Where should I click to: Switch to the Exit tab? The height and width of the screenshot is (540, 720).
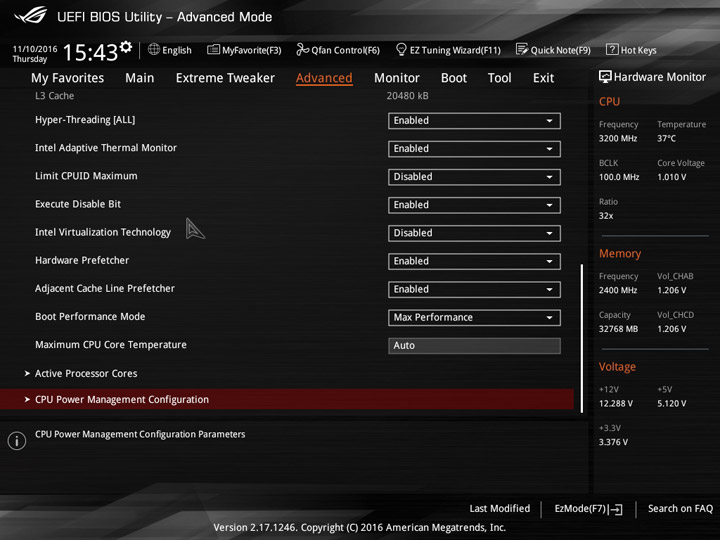pyautogui.click(x=543, y=78)
